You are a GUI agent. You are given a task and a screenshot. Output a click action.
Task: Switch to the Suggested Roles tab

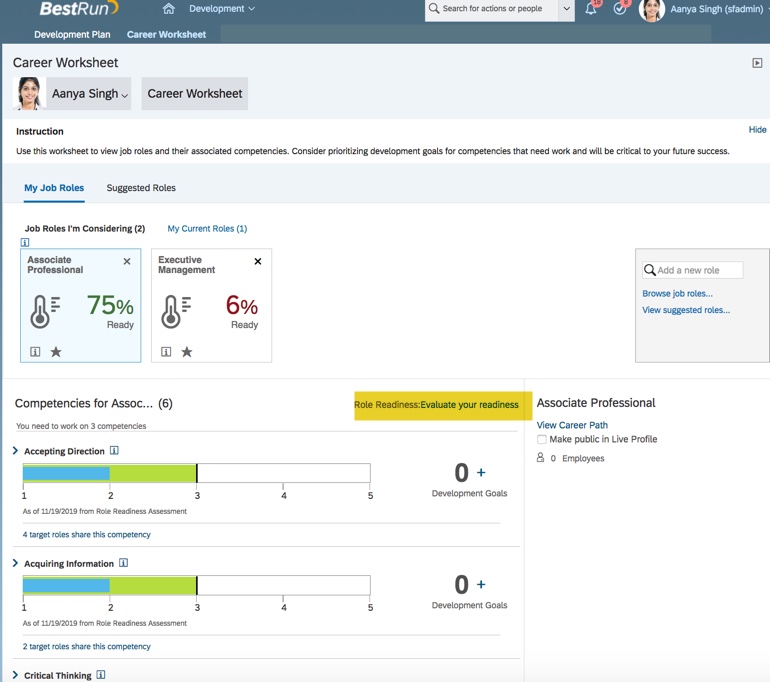(141, 188)
